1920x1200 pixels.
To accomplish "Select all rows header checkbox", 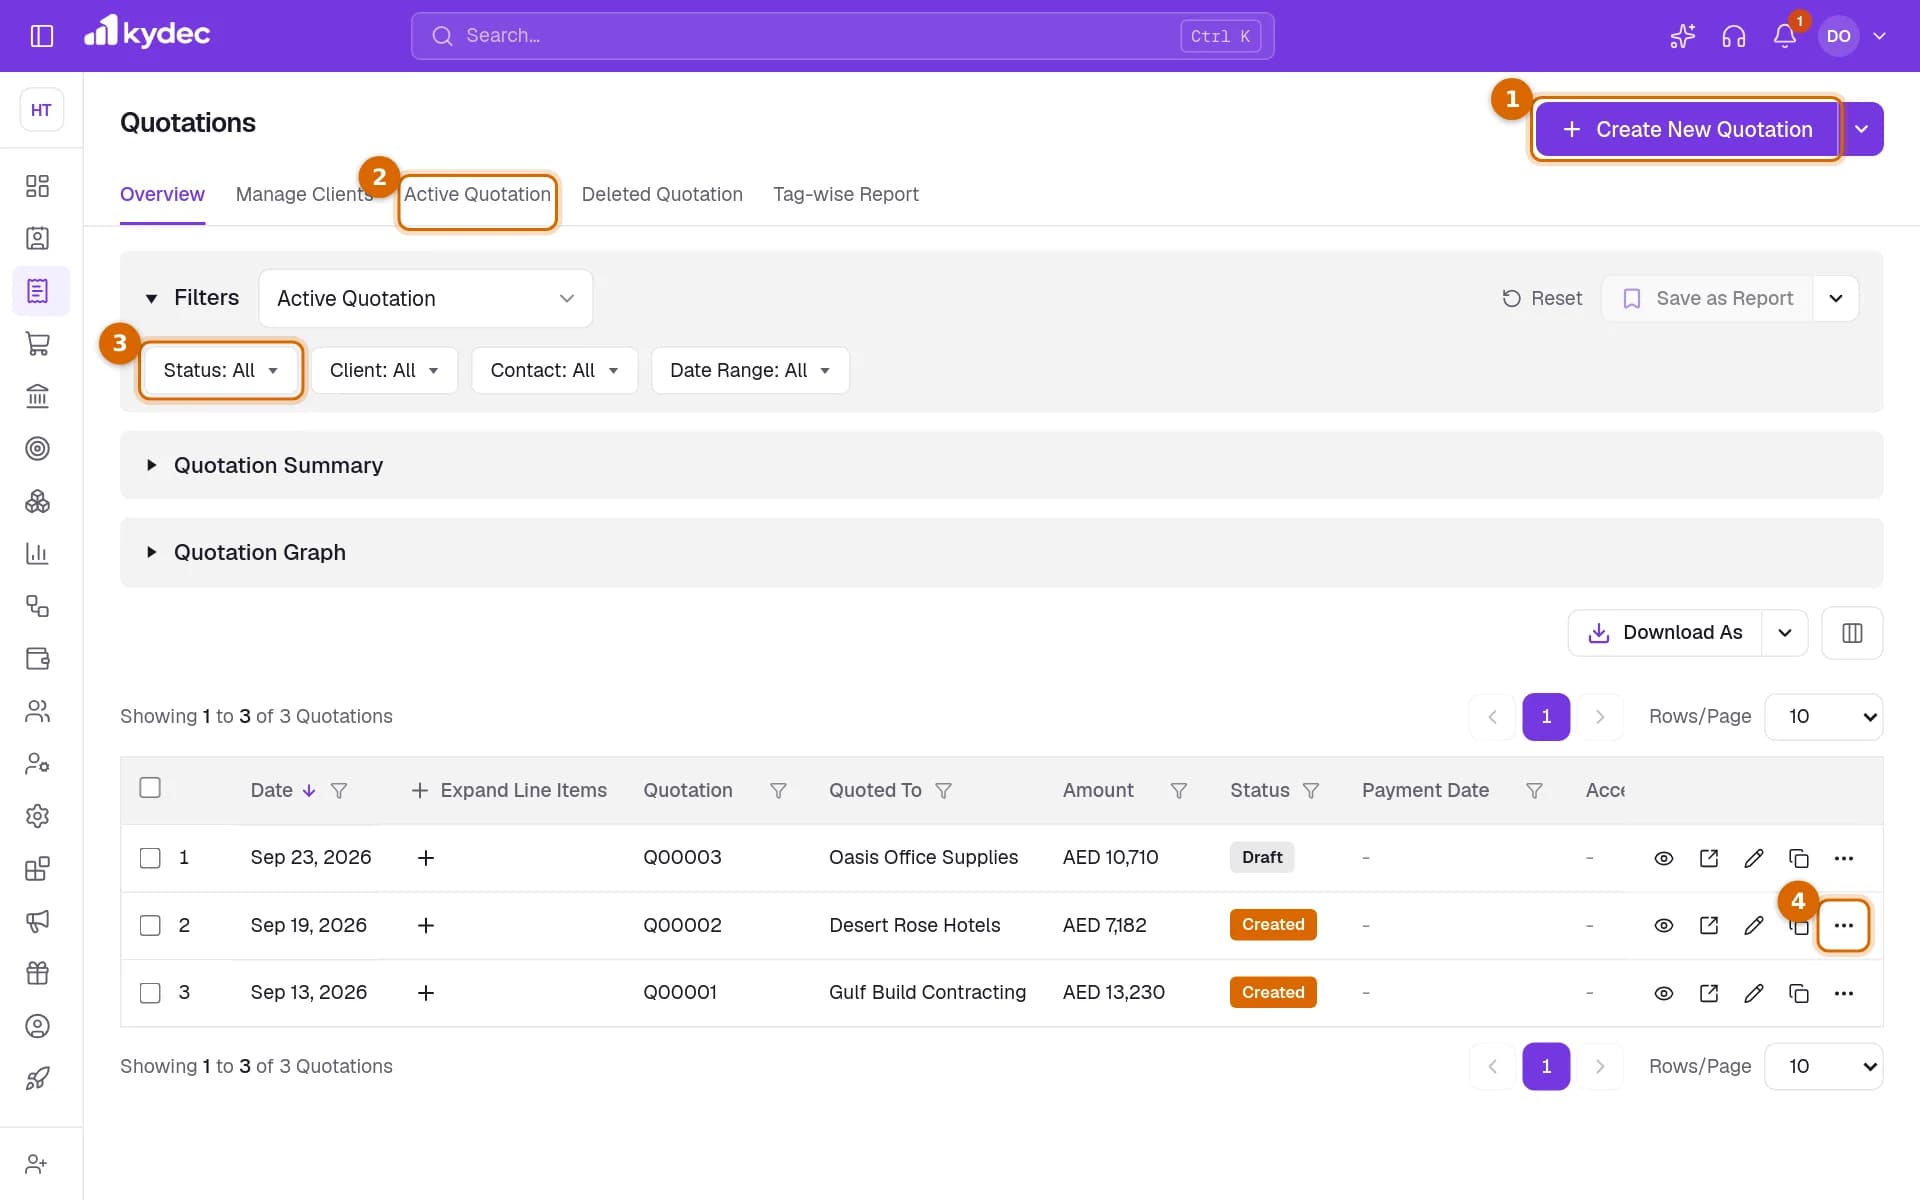I will (150, 788).
